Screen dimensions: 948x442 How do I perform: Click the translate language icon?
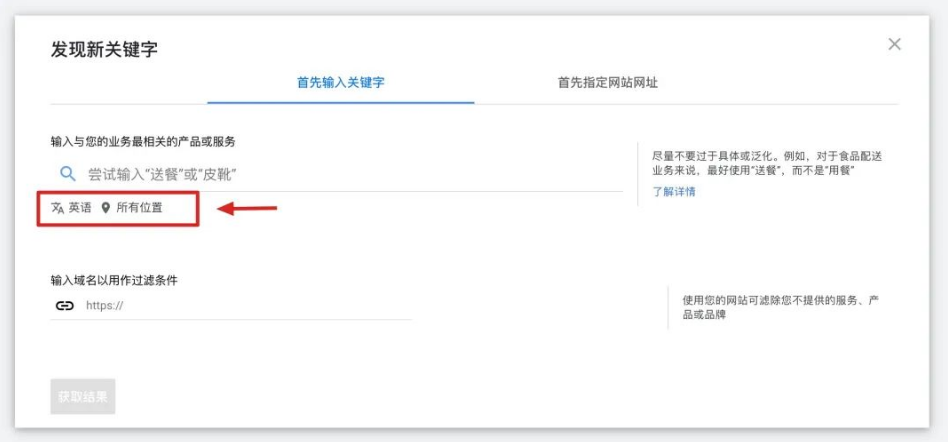coord(58,208)
